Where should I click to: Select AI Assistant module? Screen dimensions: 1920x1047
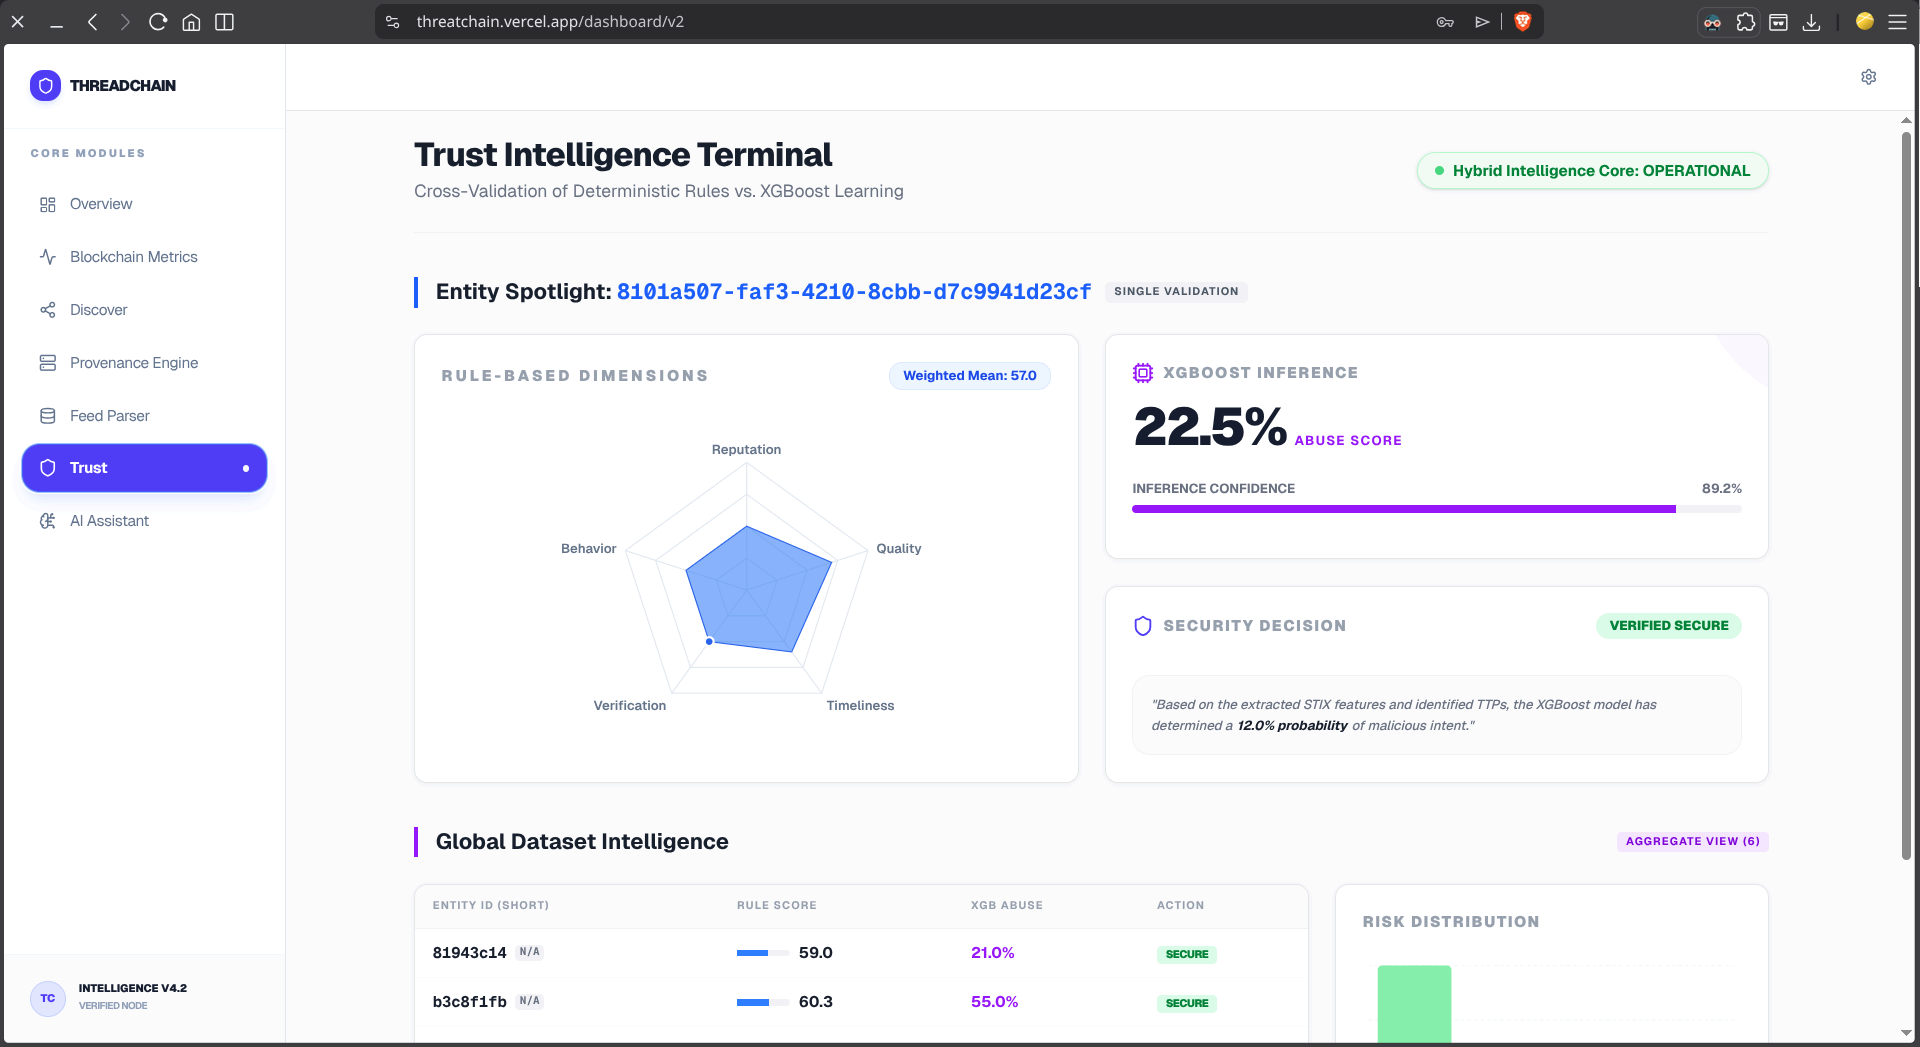[145, 521]
